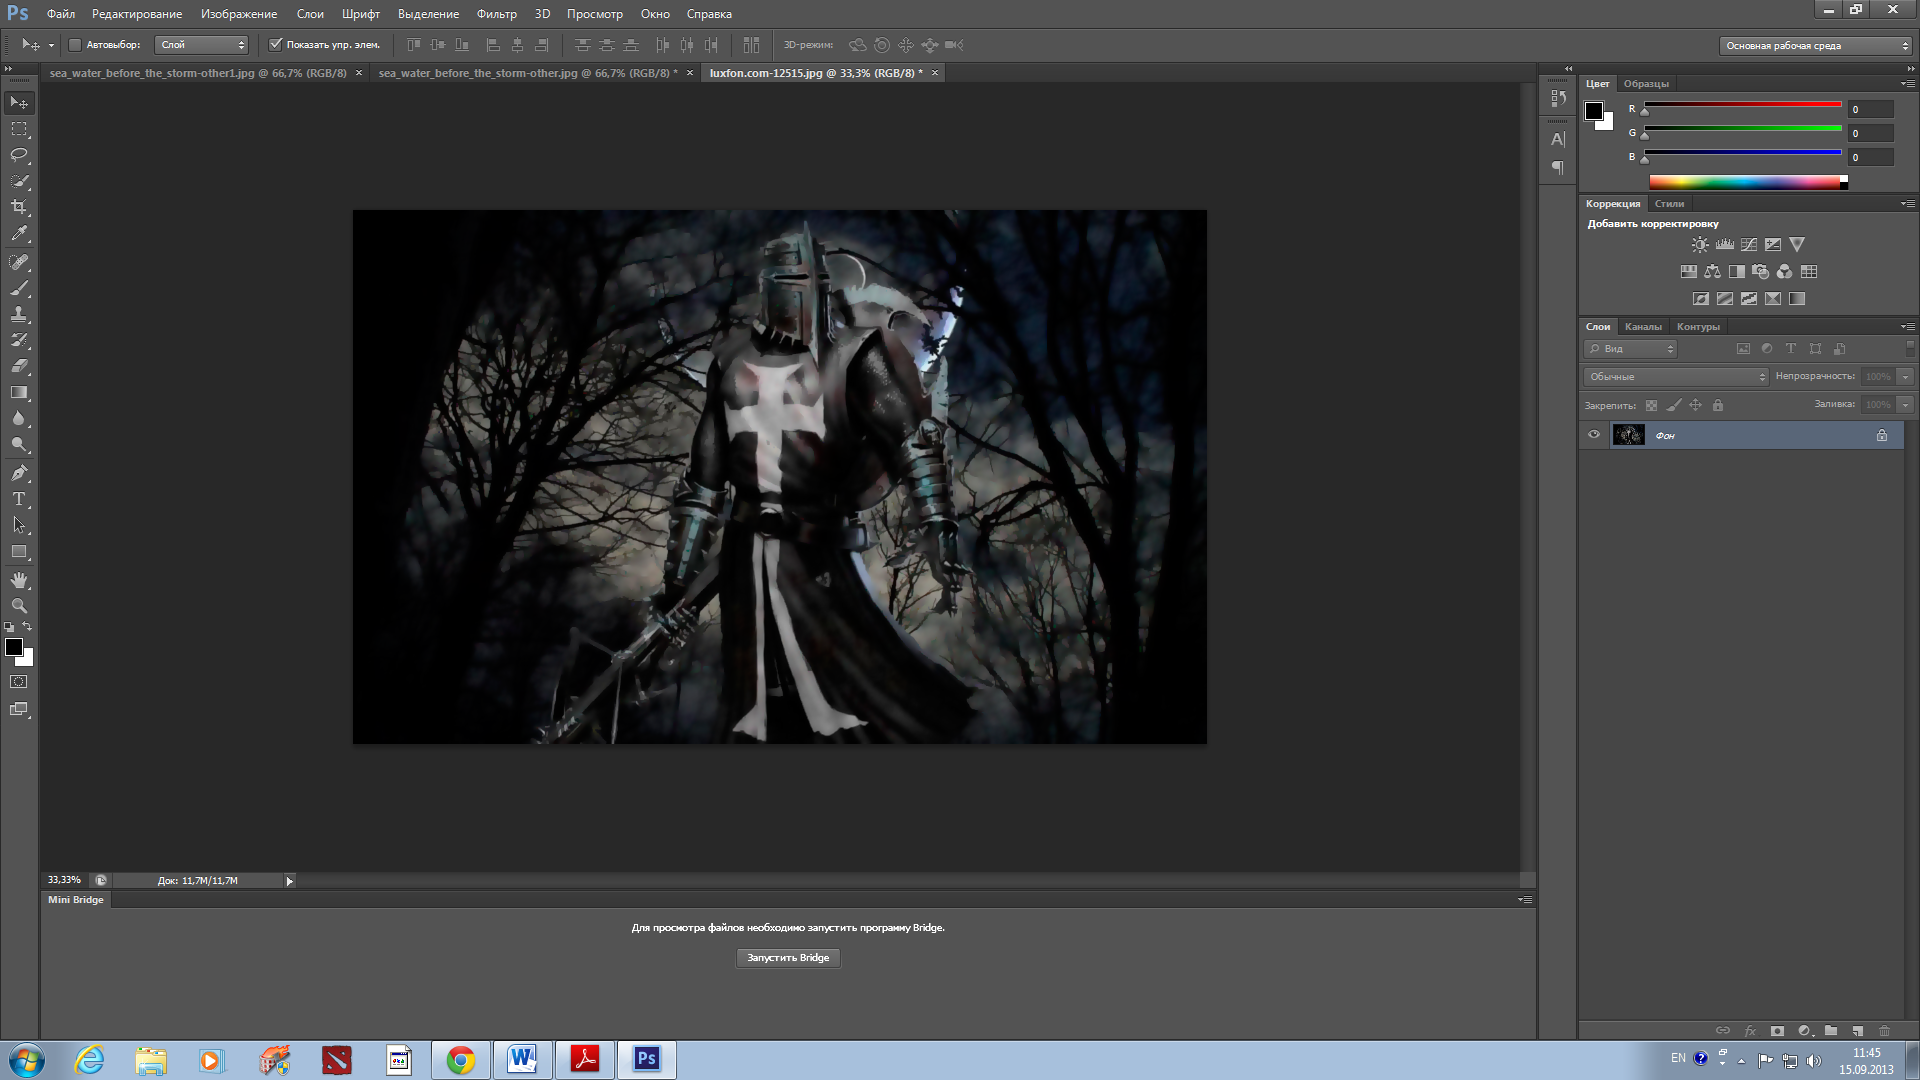
Task: Hide the Фон layer
Action: tap(1594, 435)
